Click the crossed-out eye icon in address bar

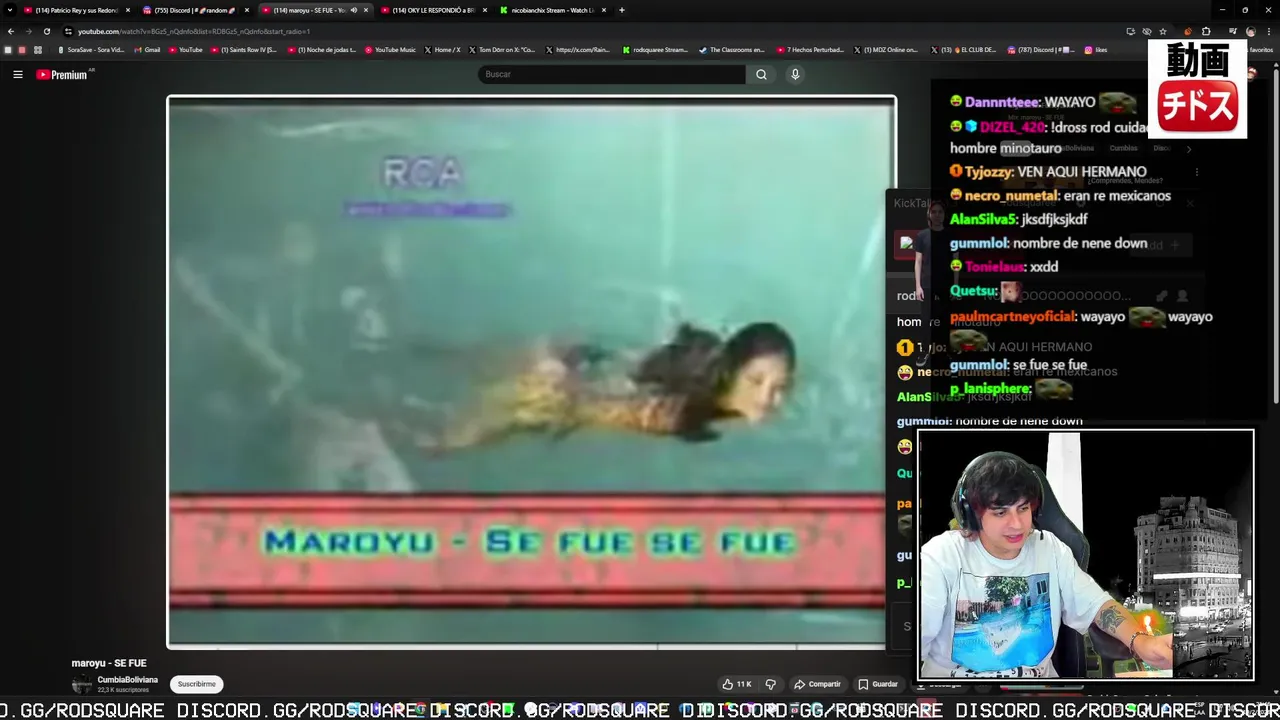tap(1147, 31)
